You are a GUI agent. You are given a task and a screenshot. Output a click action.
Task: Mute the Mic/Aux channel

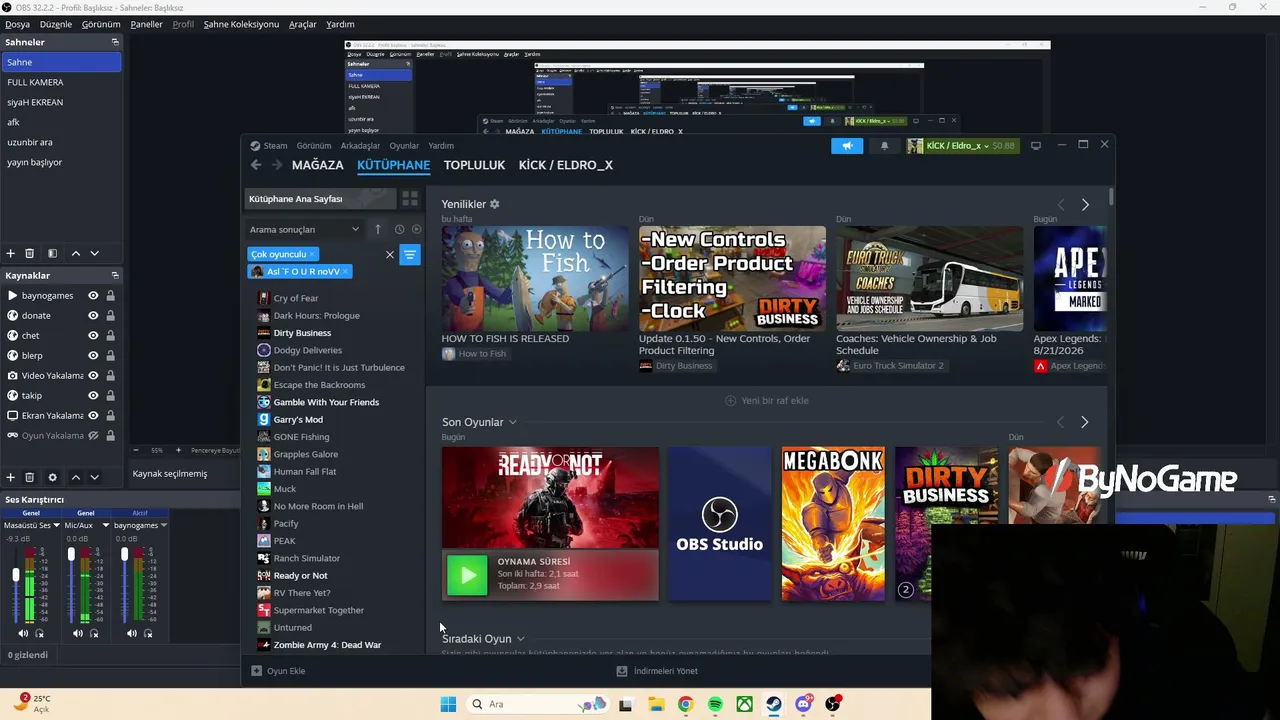tap(78, 633)
